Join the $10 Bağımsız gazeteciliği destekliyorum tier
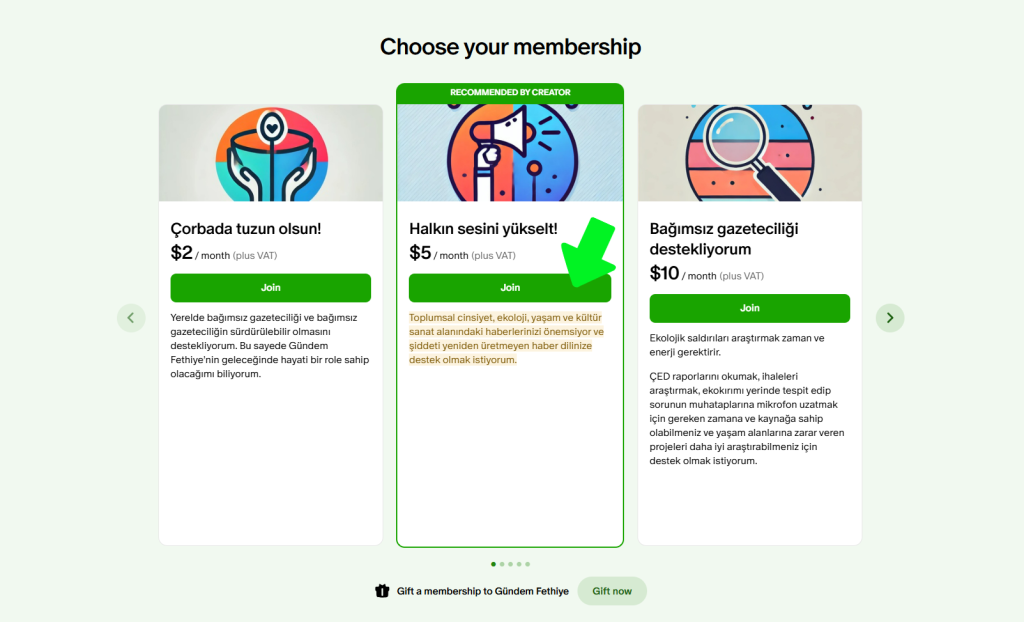The image size is (1024, 622). 749,308
